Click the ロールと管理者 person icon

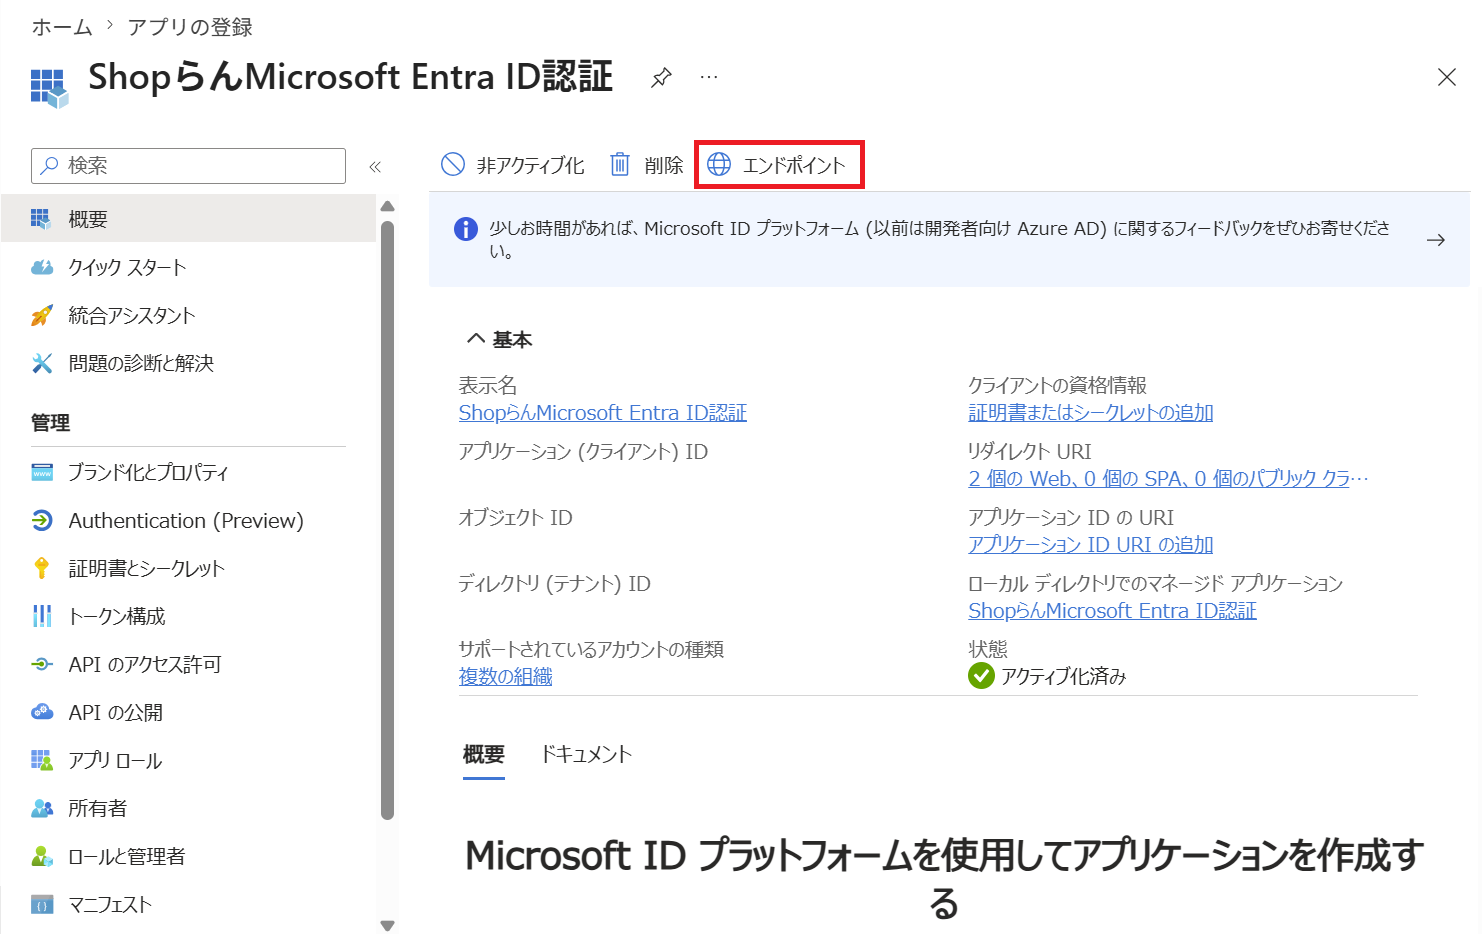(41, 856)
